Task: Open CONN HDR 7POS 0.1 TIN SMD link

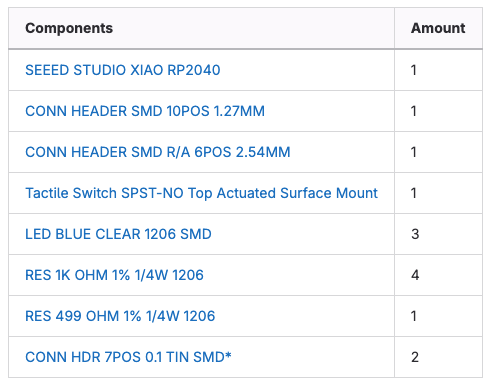Action: (128, 357)
